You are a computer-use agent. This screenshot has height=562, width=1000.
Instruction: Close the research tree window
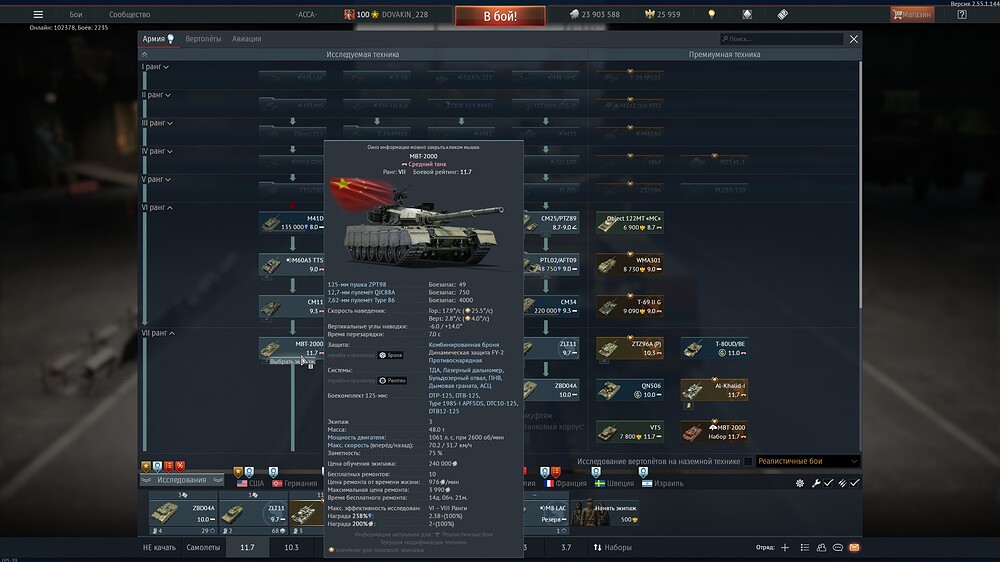click(x=853, y=39)
